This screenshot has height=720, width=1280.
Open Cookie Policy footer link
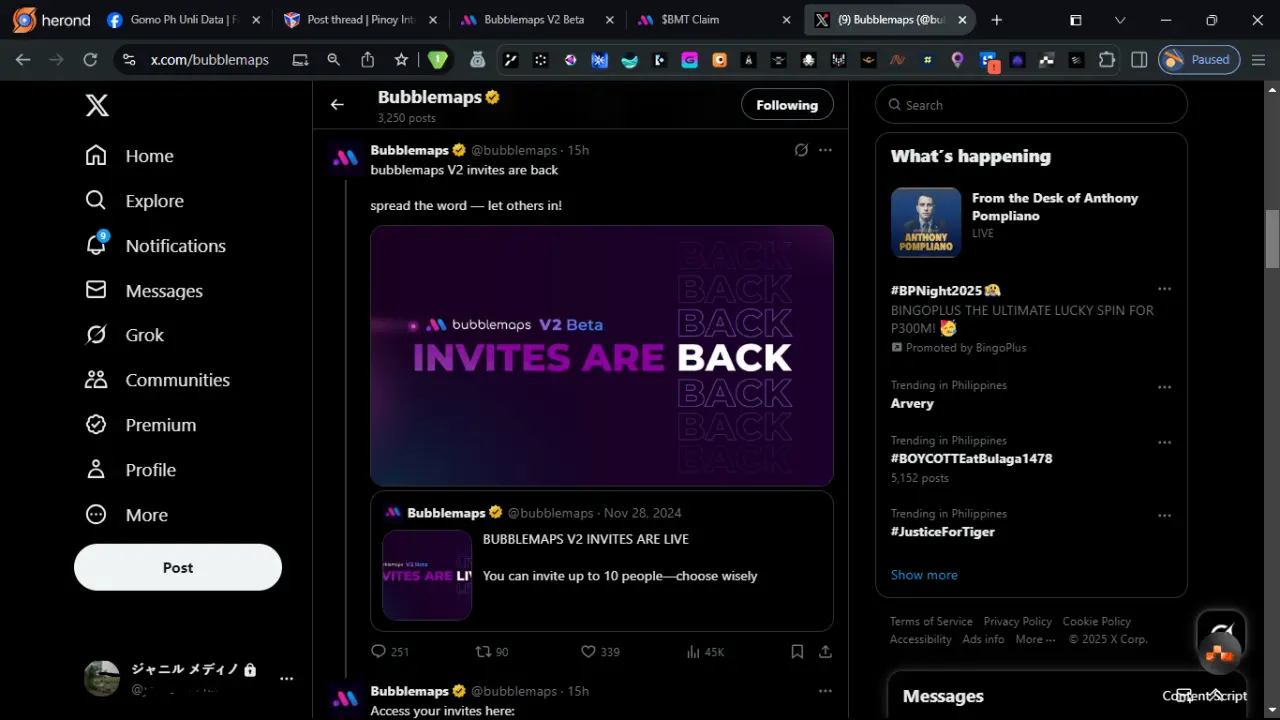click(x=1096, y=622)
